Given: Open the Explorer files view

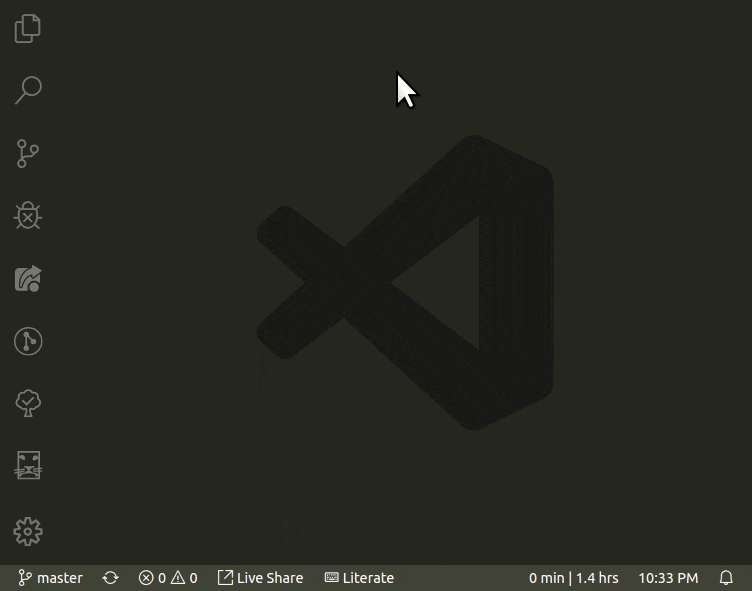Looking at the screenshot, I should 28,28.
